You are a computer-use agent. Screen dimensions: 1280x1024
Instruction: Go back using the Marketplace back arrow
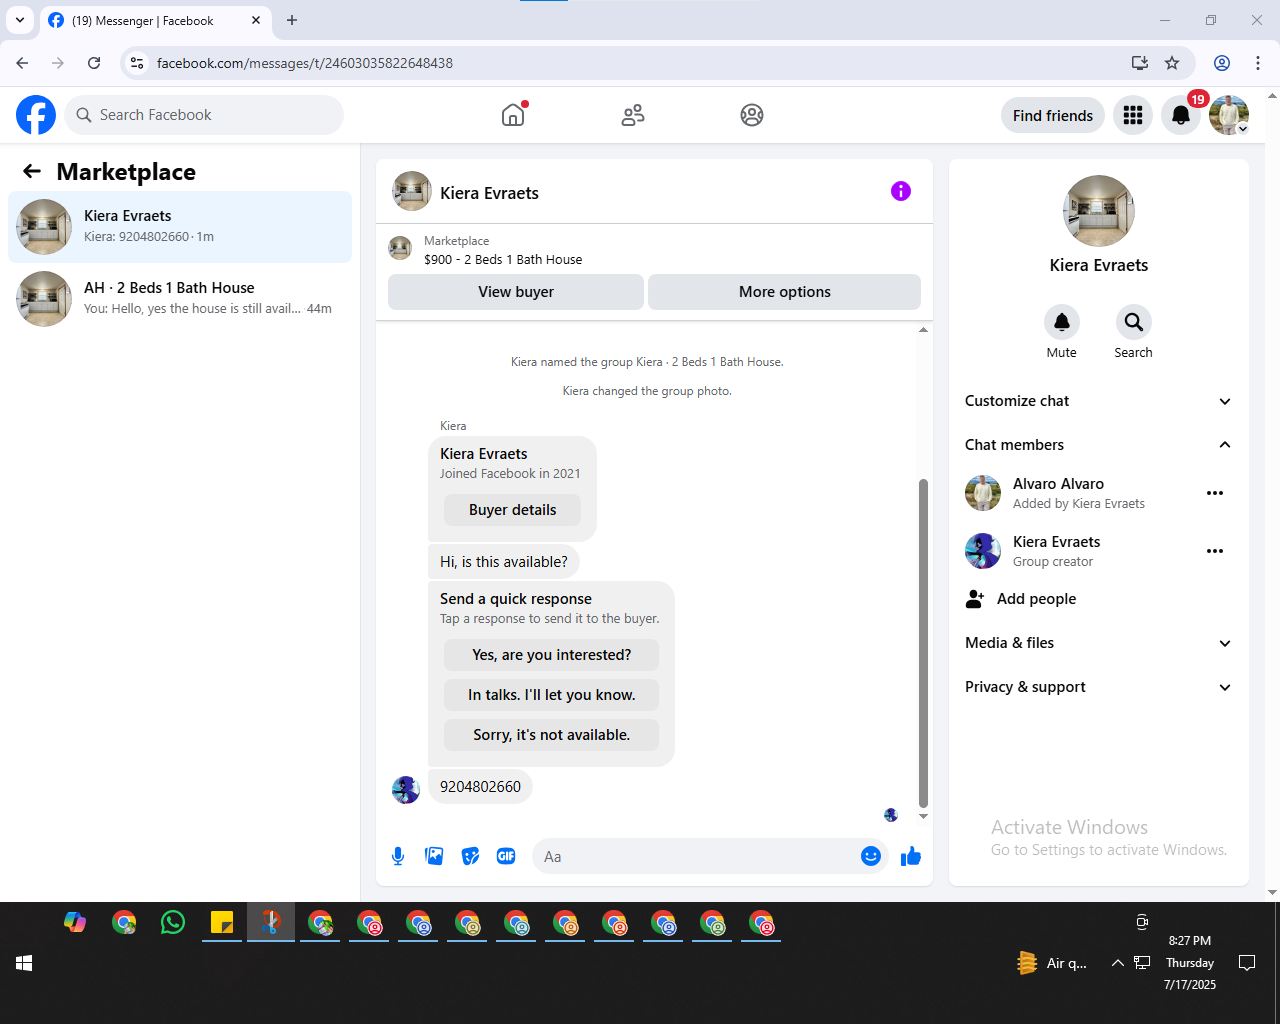[x=32, y=171]
